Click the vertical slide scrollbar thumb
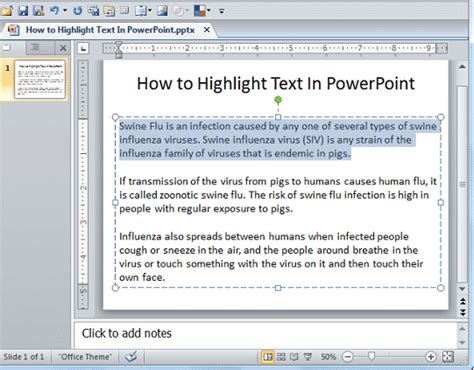 click(462, 184)
